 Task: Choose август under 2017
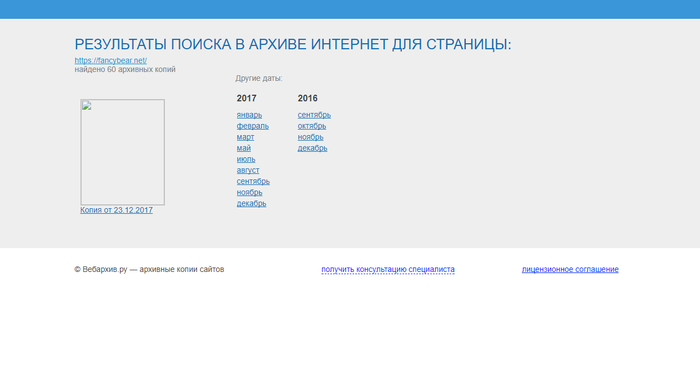tap(248, 170)
